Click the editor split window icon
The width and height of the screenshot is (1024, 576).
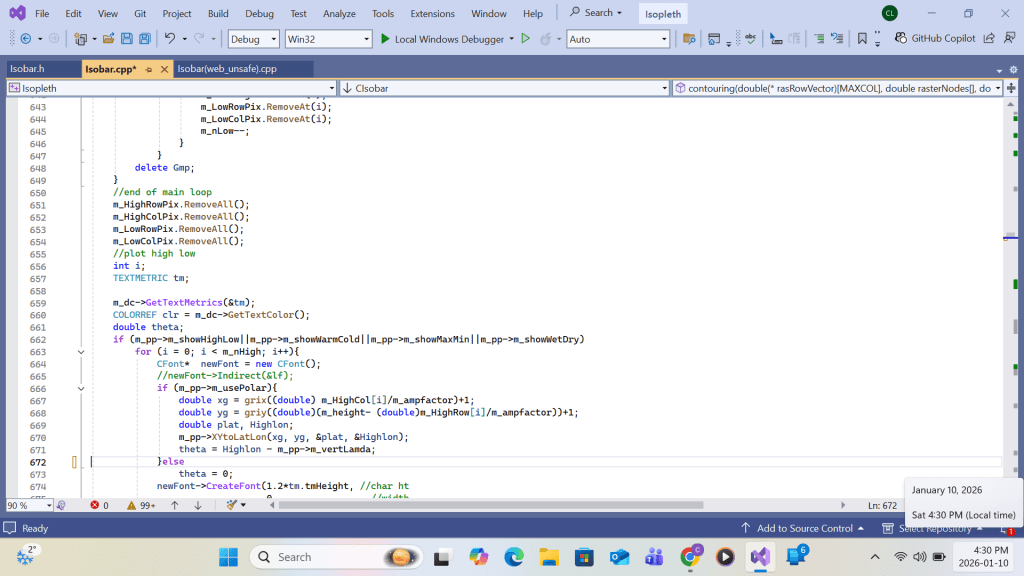[1011, 88]
